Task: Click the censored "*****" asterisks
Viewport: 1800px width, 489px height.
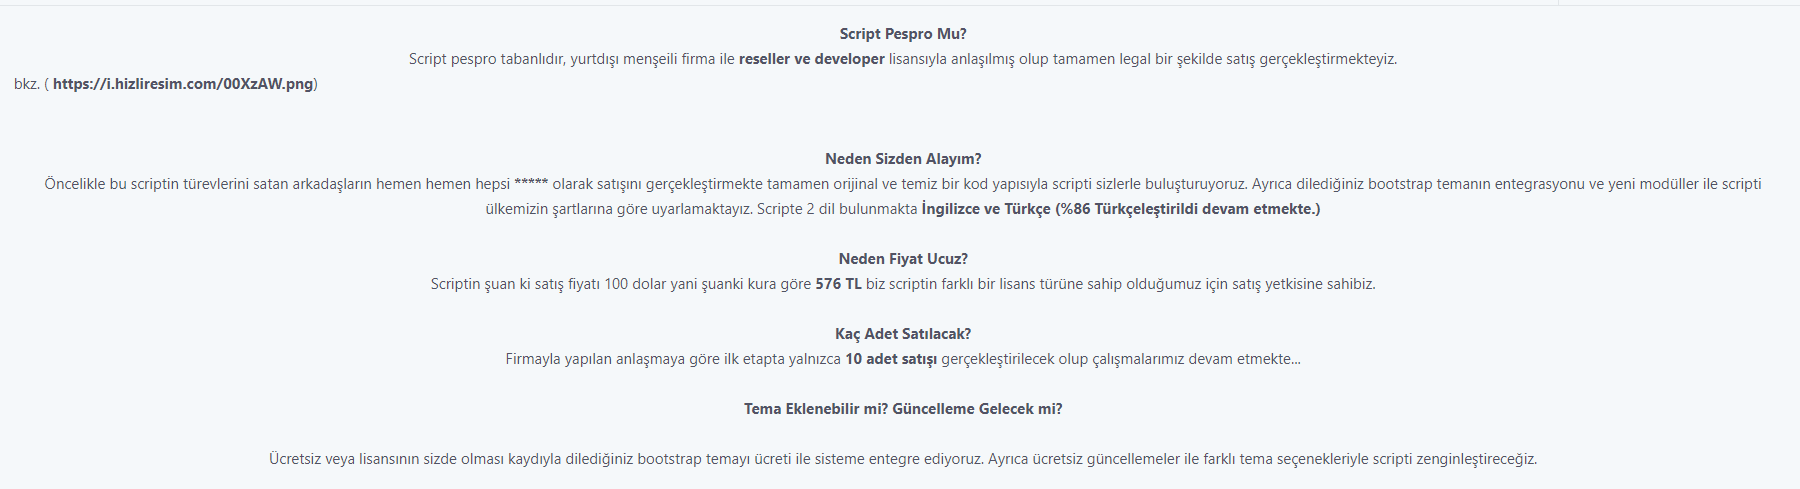Action: (531, 184)
